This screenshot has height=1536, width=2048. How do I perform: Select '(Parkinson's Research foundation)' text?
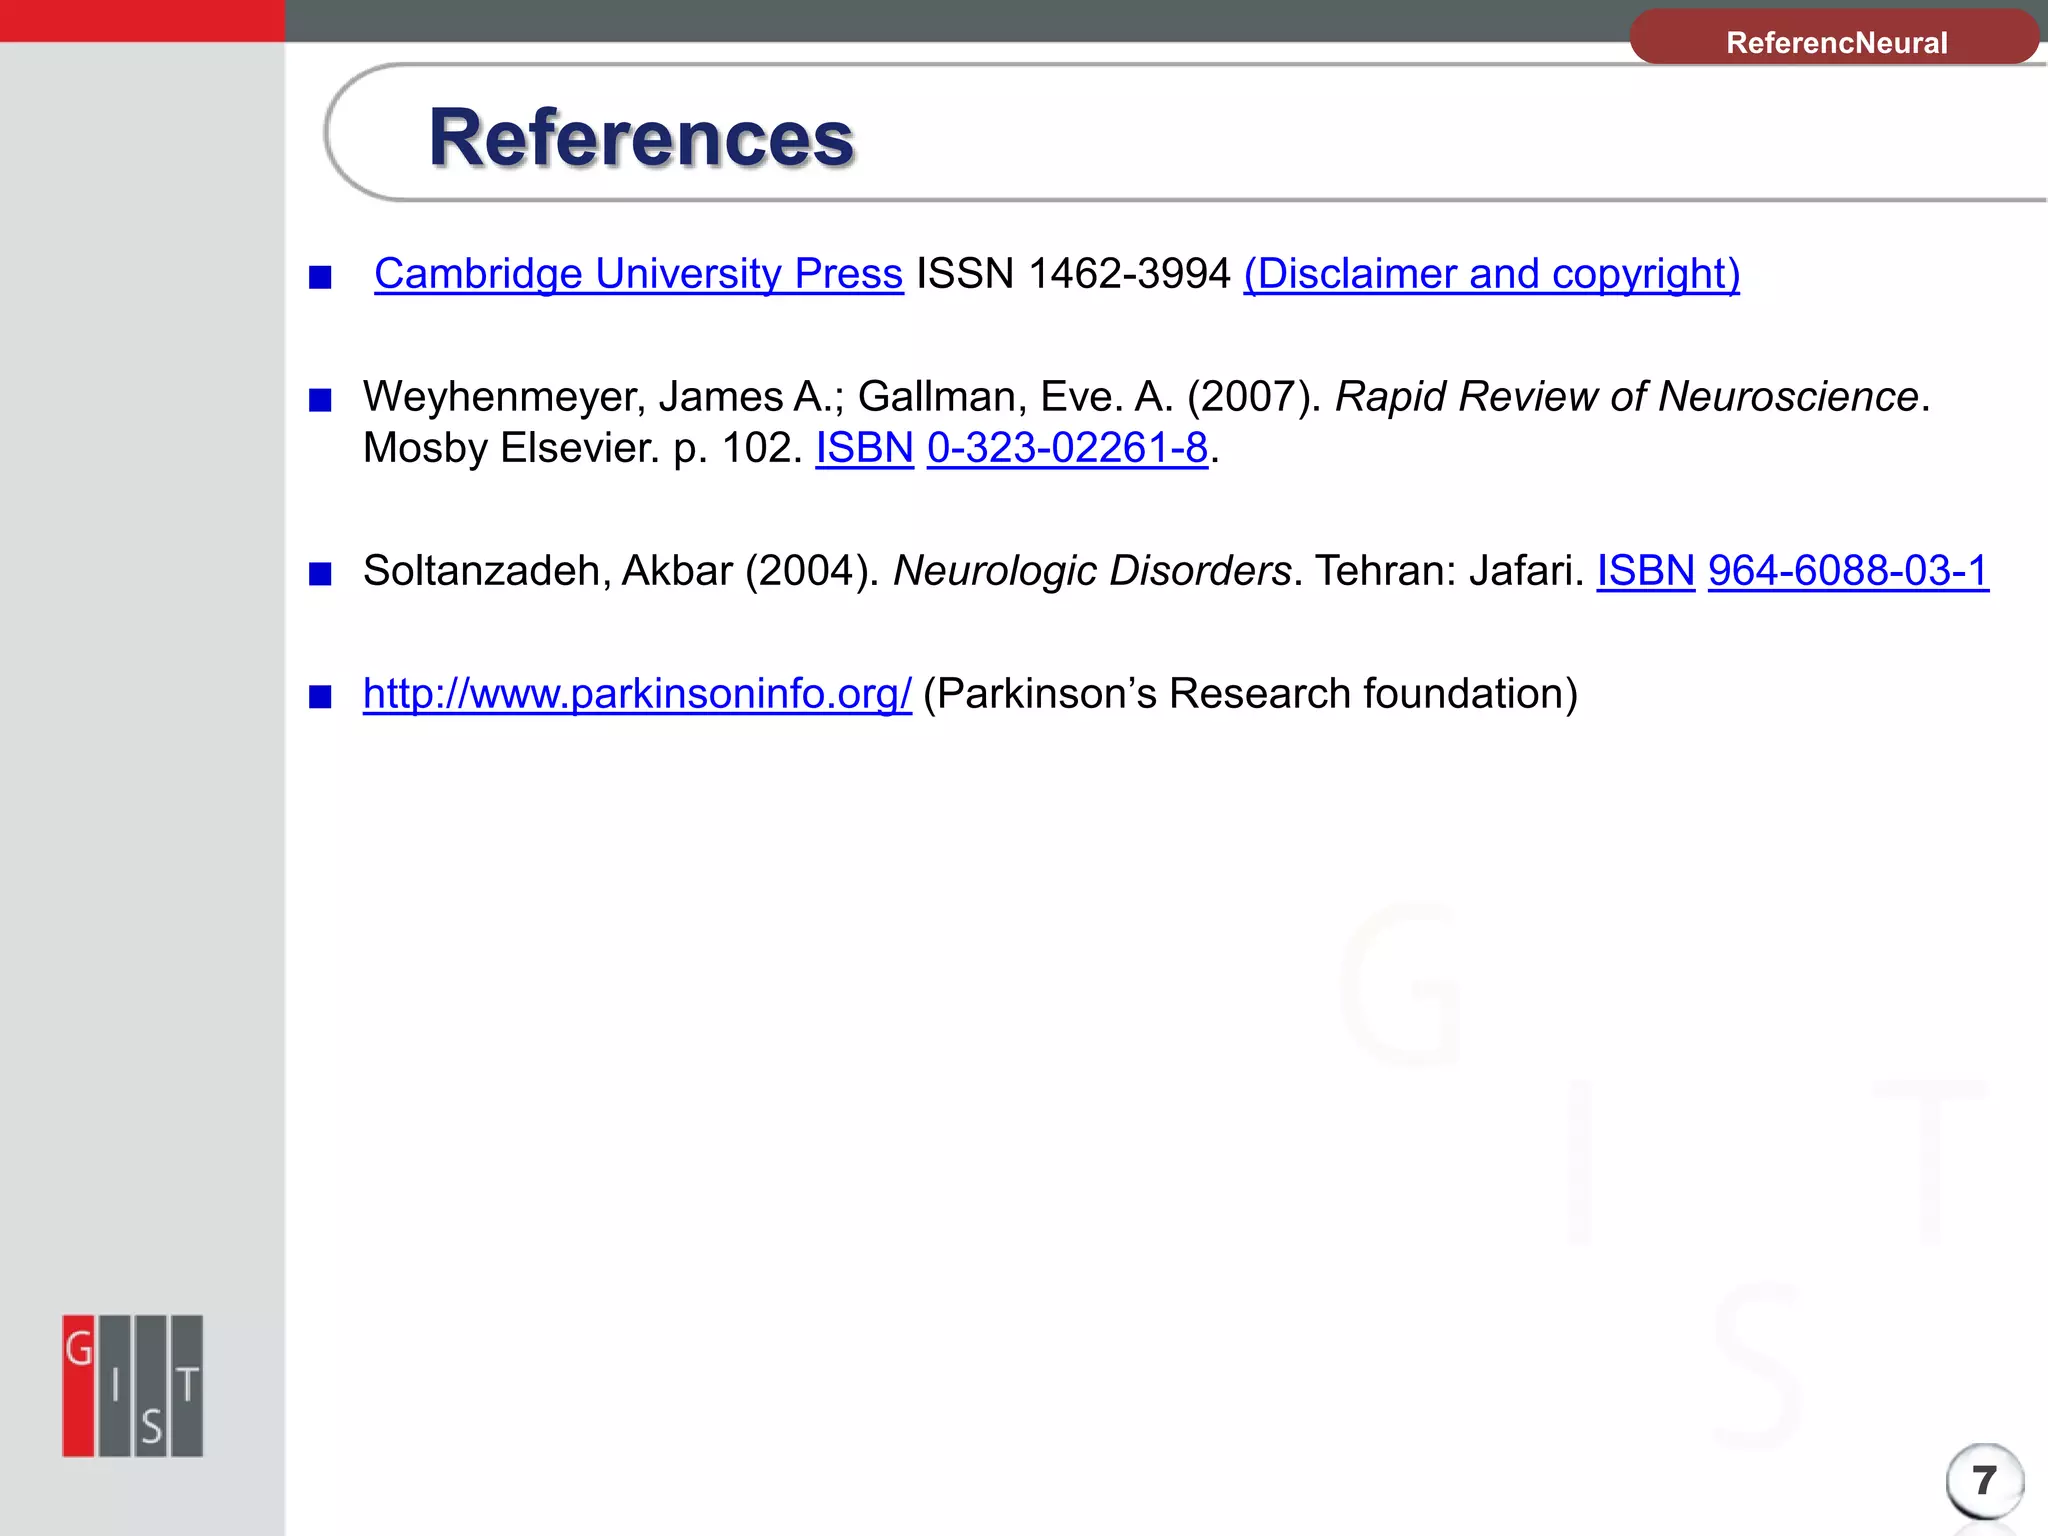1250,694
